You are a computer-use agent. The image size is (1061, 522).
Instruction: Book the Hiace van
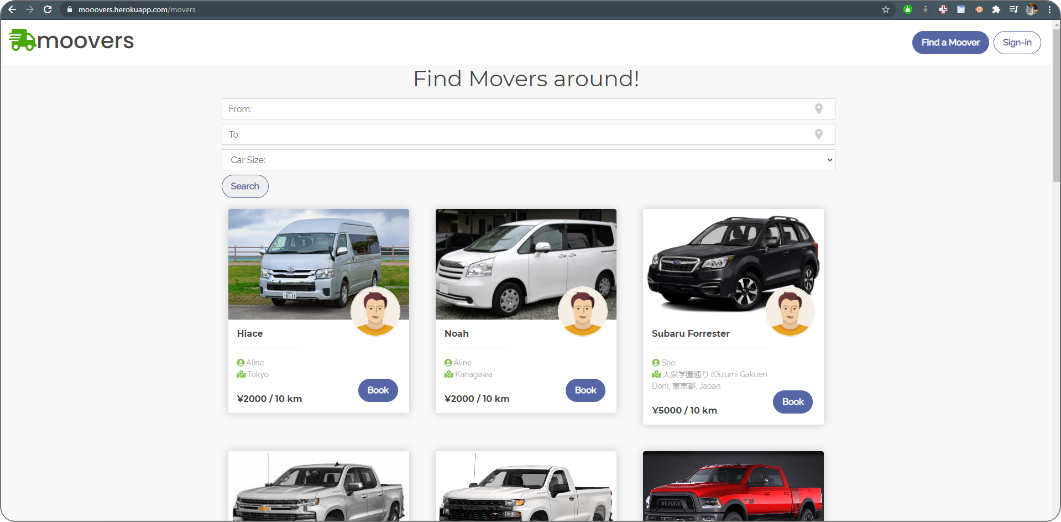[378, 390]
